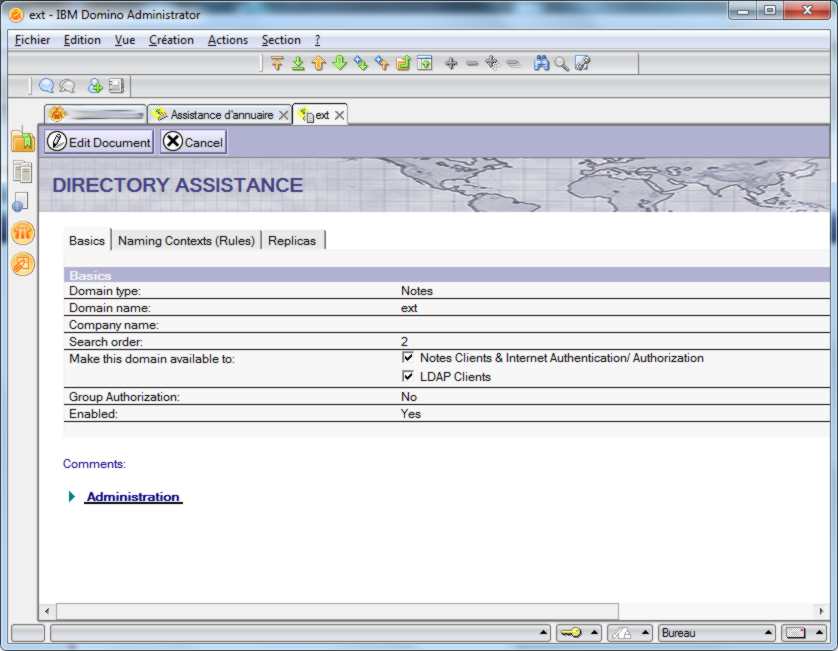
Task: Click the stacked documents icon in left sidebar
Action: click(x=22, y=171)
